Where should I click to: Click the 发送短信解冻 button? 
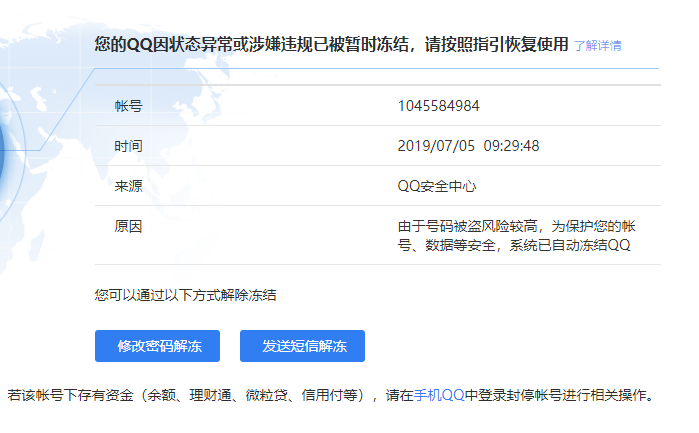click(x=302, y=346)
